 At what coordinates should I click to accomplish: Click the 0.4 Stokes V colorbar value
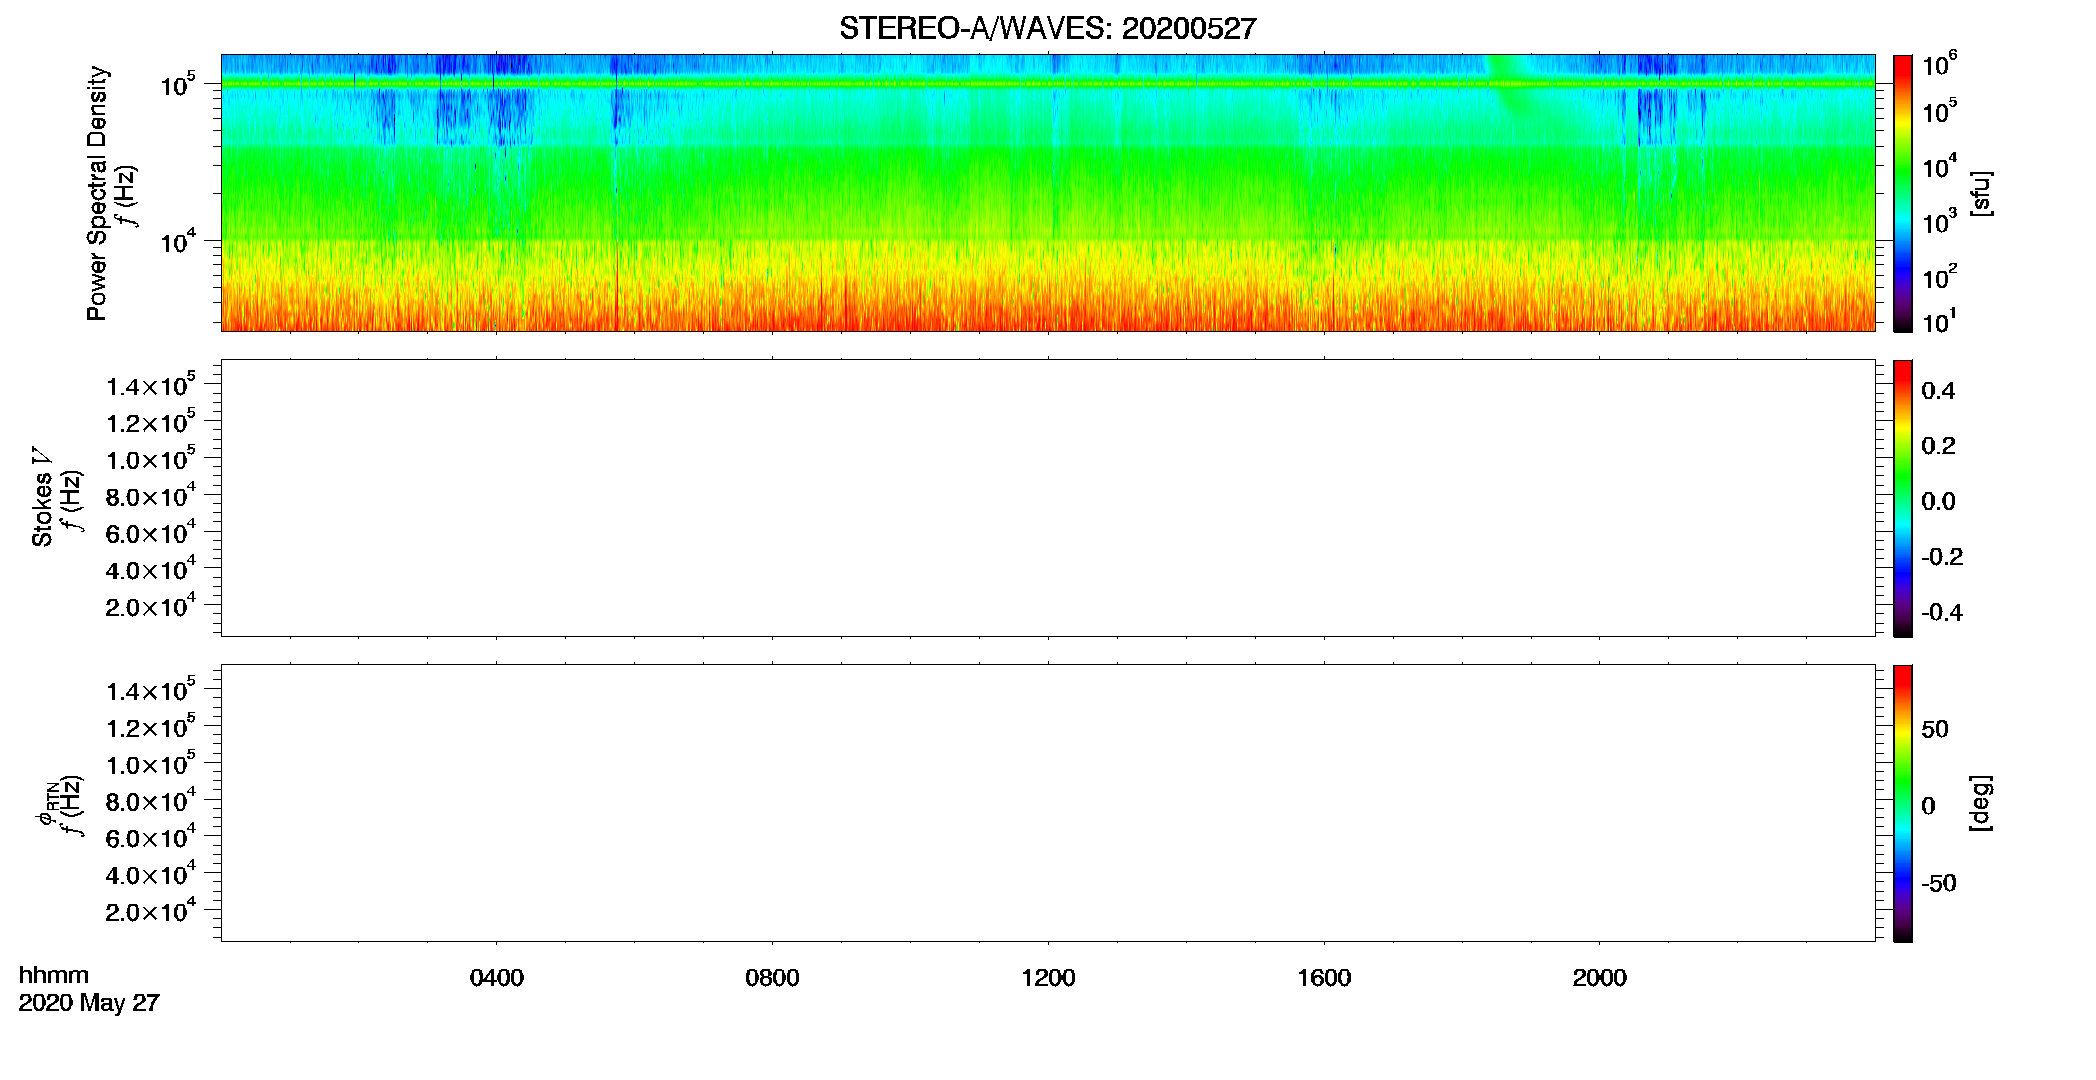pos(1938,391)
